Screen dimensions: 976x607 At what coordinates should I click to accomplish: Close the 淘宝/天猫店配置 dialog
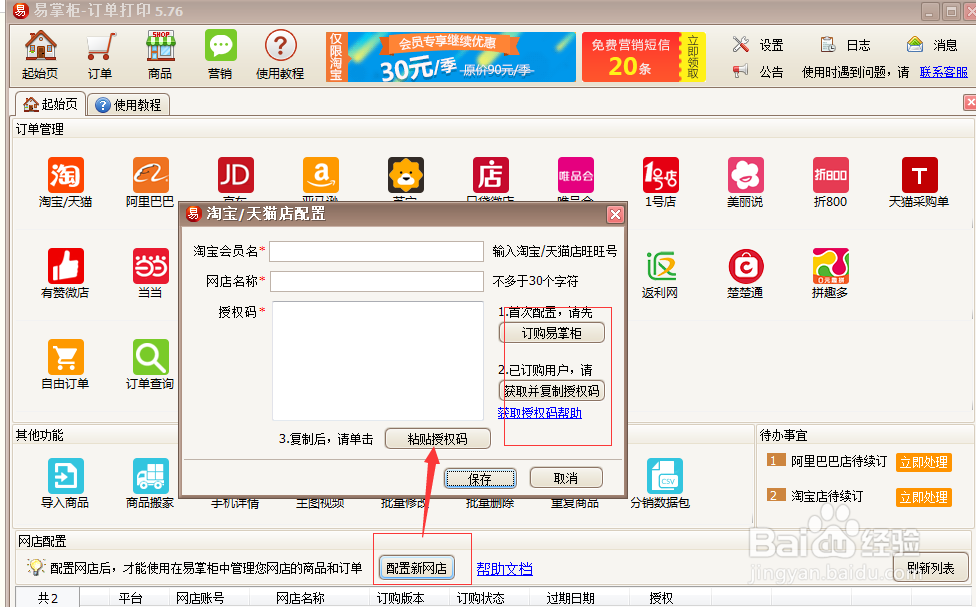pyautogui.click(x=615, y=215)
